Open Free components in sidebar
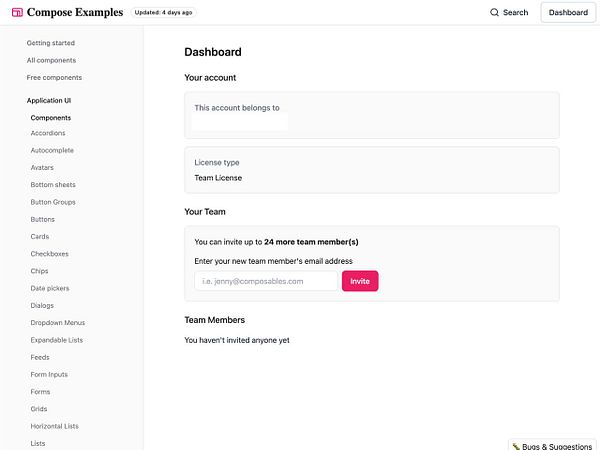The image size is (600, 450). (x=55, y=77)
